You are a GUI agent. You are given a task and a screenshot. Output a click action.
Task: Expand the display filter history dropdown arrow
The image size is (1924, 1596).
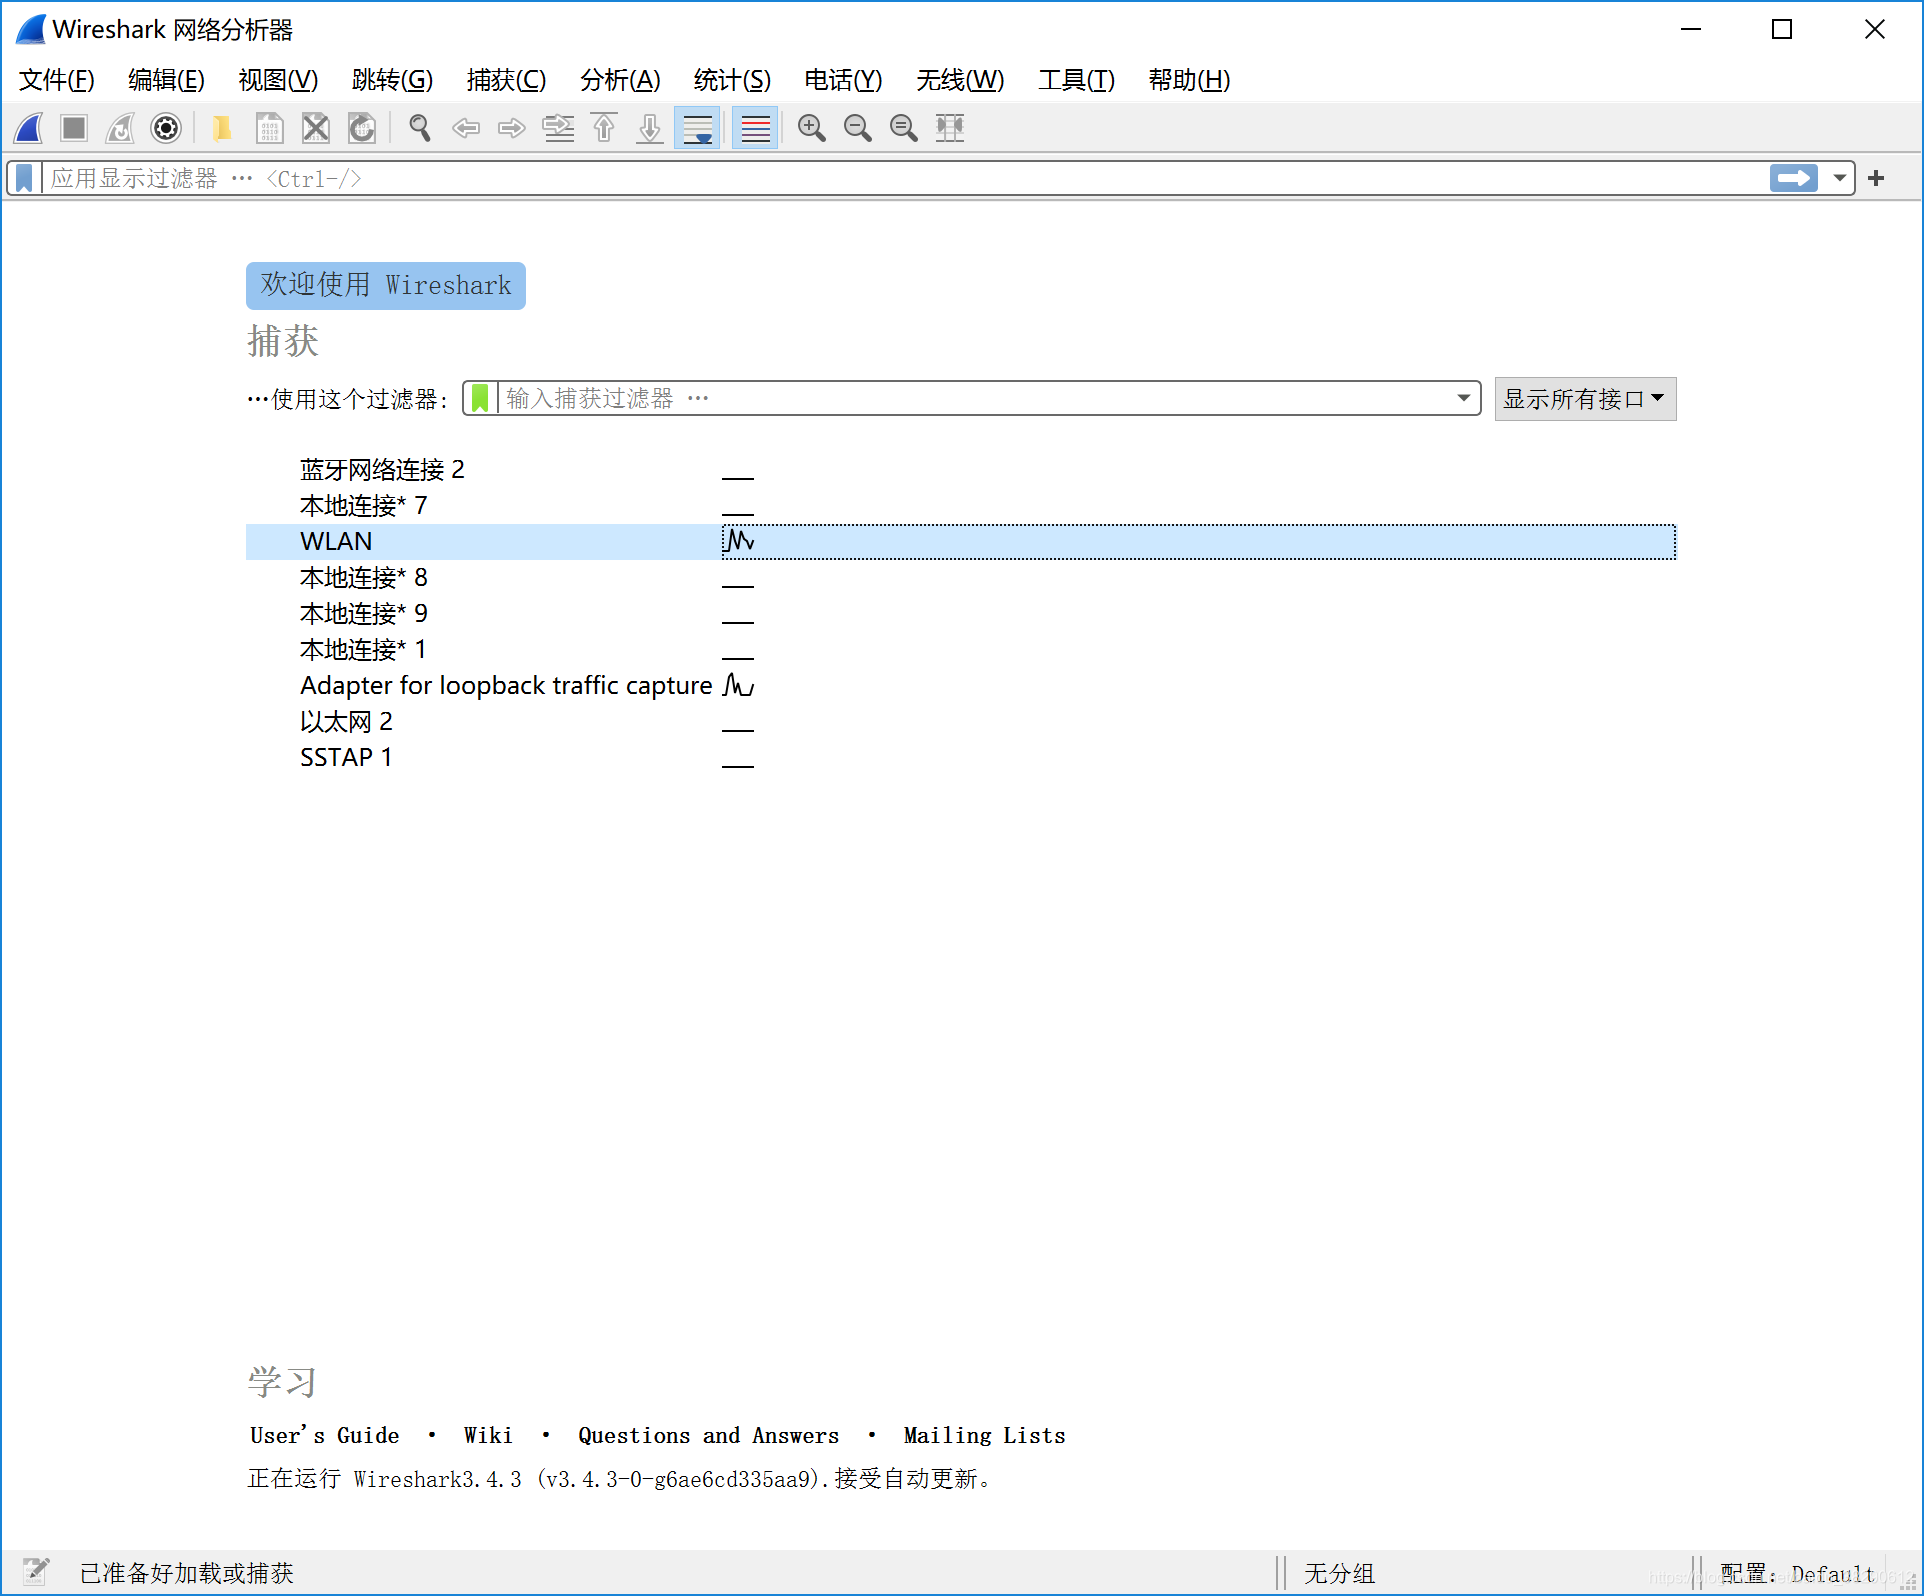(1839, 178)
